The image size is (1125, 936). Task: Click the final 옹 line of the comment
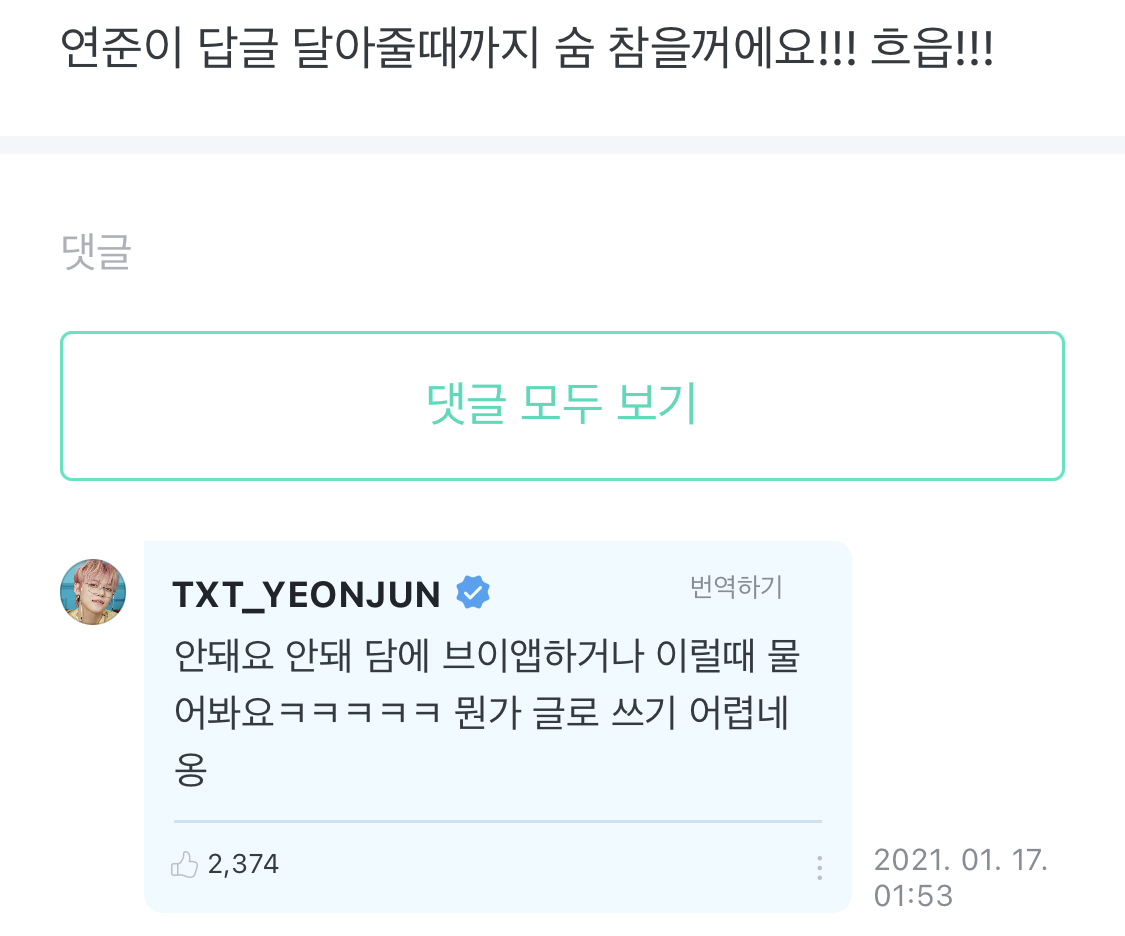tap(190, 770)
